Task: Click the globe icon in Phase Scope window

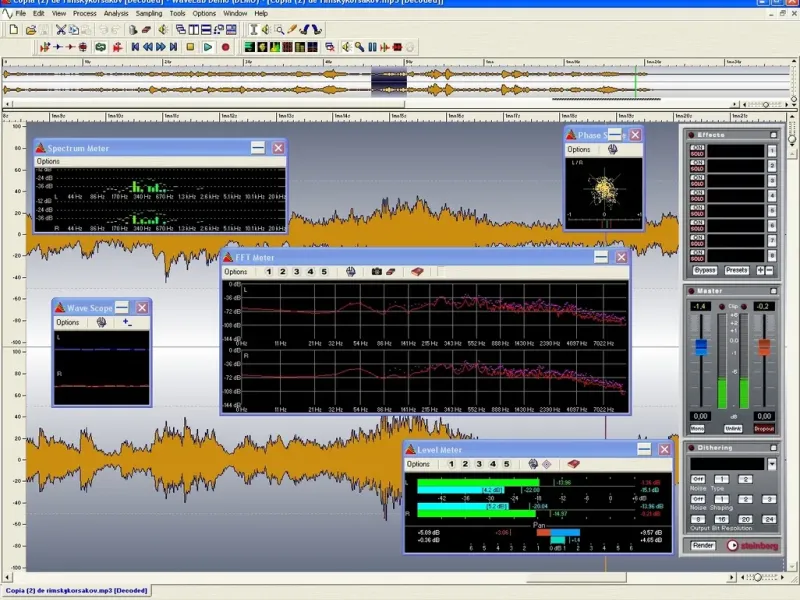Action: pos(612,150)
